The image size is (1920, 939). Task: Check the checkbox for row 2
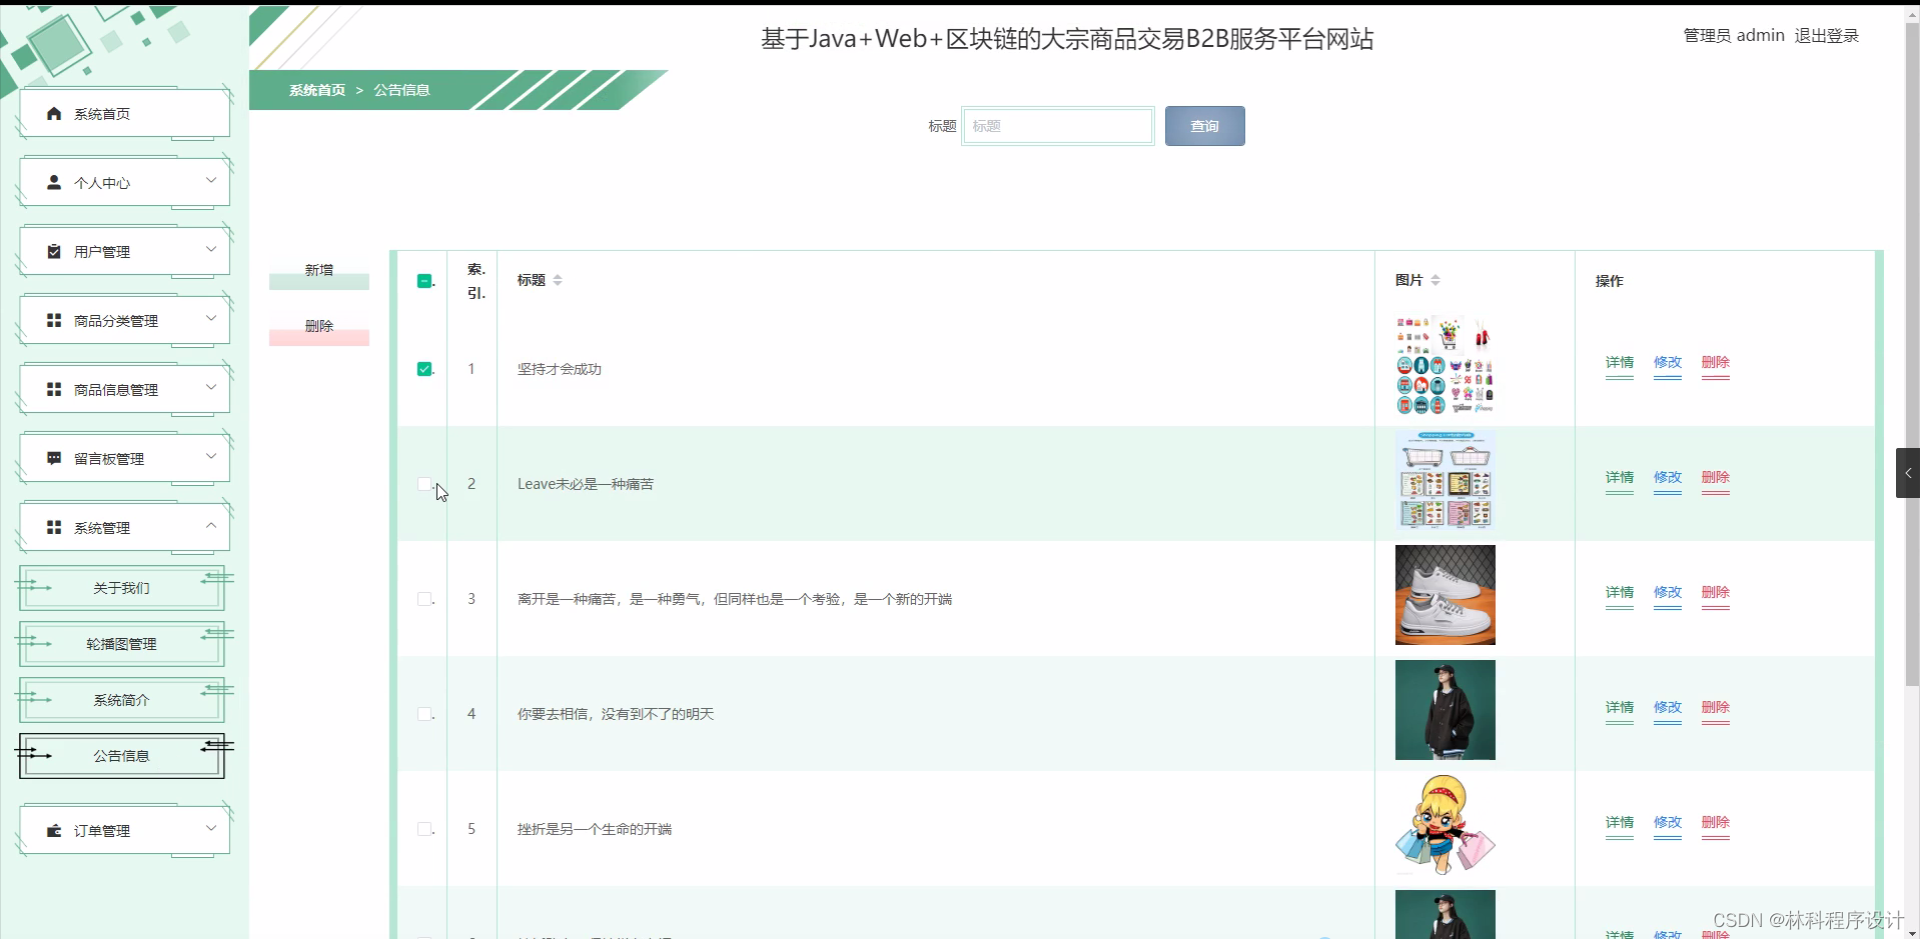pos(425,484)
